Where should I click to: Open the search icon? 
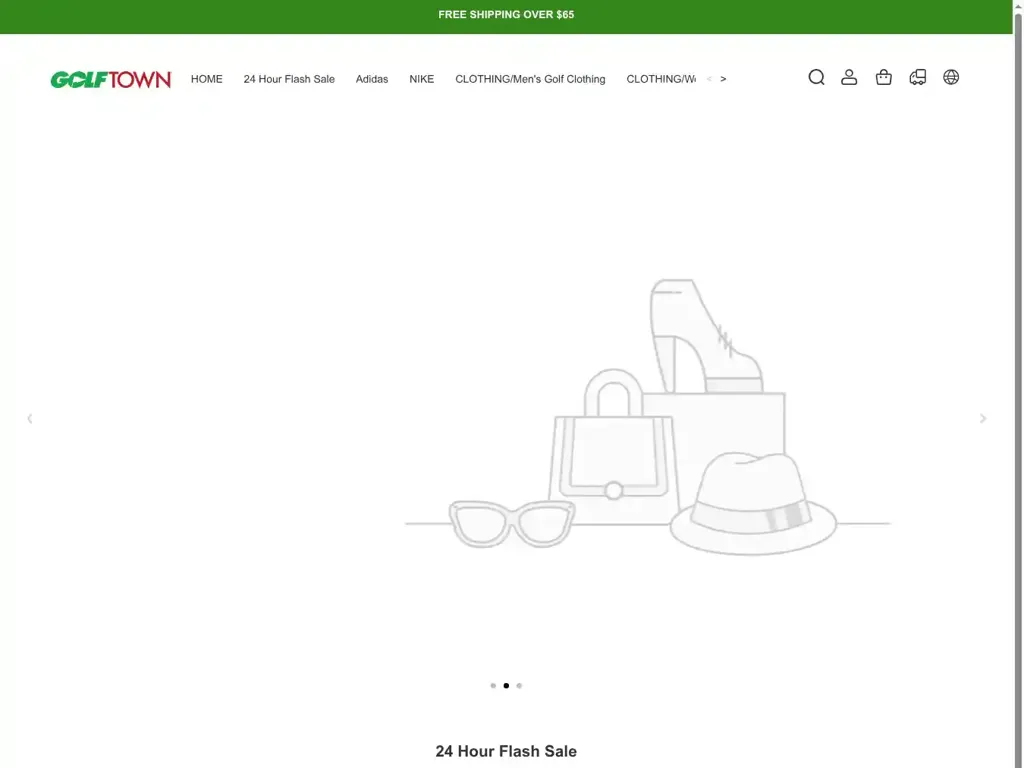click(817, 77)
